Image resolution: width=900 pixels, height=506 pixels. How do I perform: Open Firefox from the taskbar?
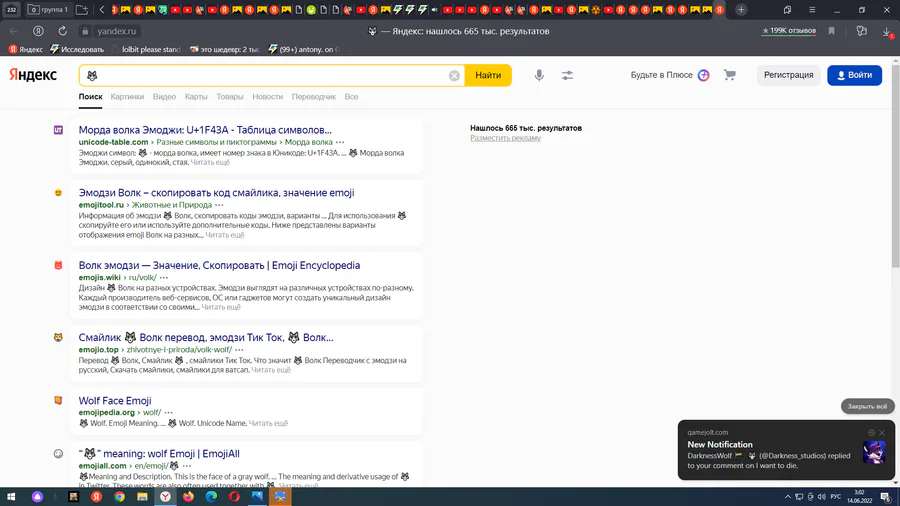coord(188,497)
